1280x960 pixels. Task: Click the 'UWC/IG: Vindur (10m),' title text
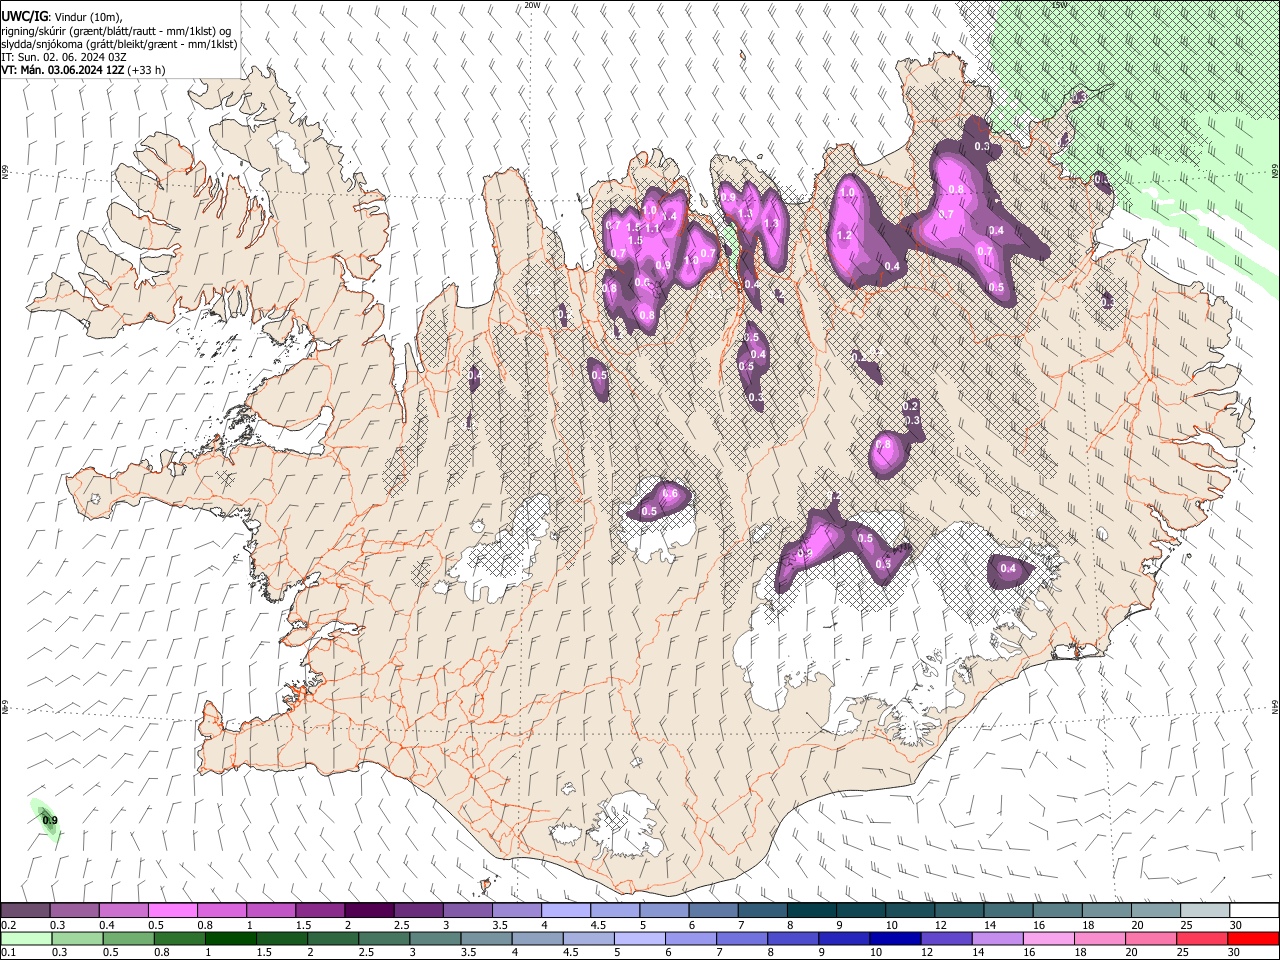click(x=62, y=15)
